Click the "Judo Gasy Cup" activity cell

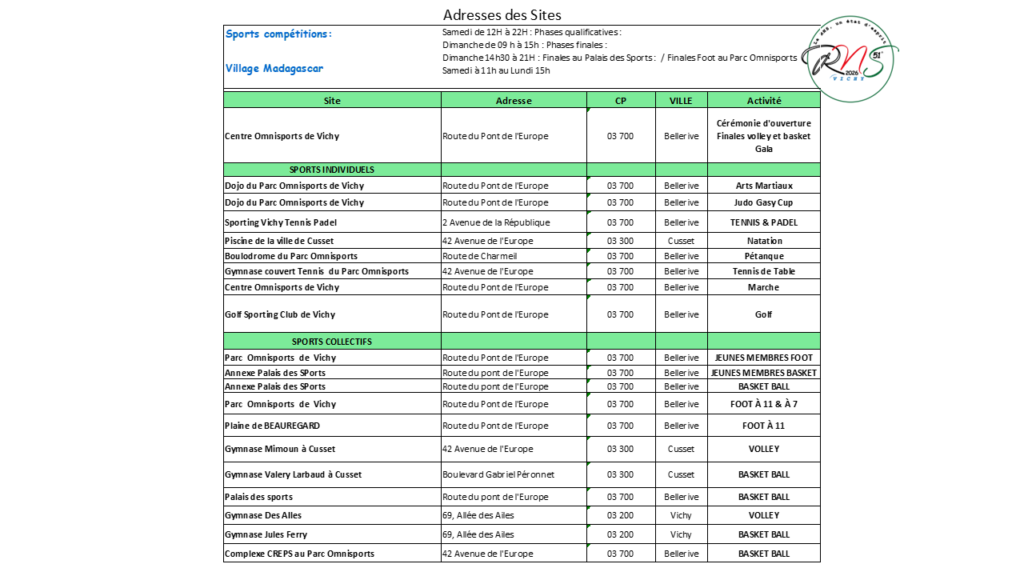pos(764,202)
